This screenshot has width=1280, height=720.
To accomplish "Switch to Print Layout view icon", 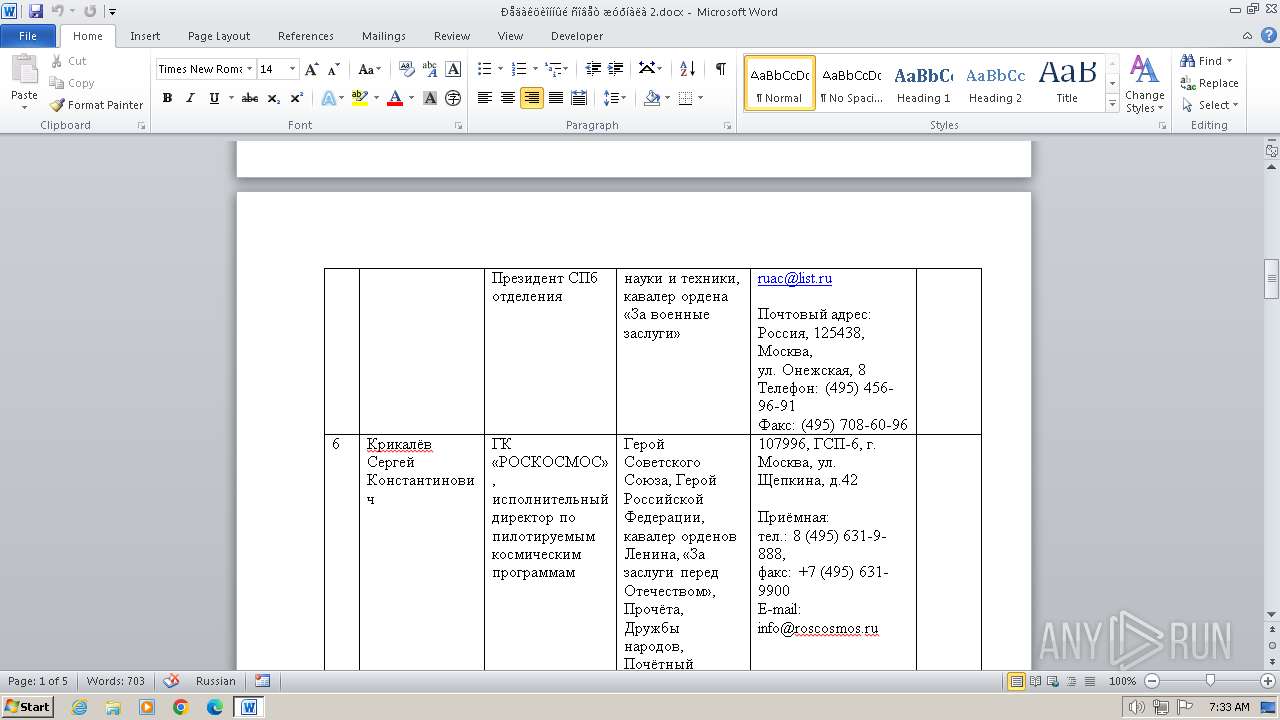I will [x=1016, y=681].
